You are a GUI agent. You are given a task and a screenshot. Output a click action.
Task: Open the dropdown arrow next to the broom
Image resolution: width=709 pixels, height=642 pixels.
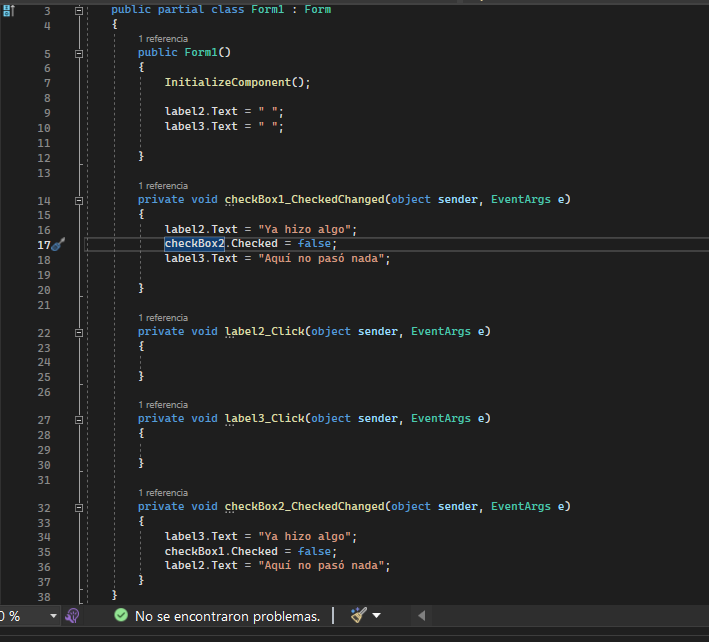click(377, 616)
